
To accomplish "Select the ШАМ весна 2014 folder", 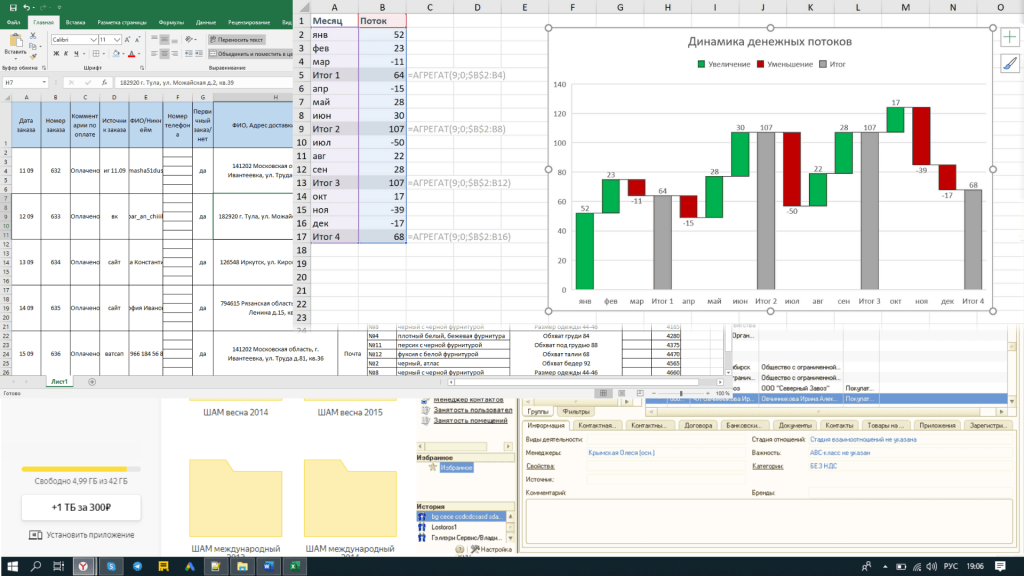I will coord(236,411).
